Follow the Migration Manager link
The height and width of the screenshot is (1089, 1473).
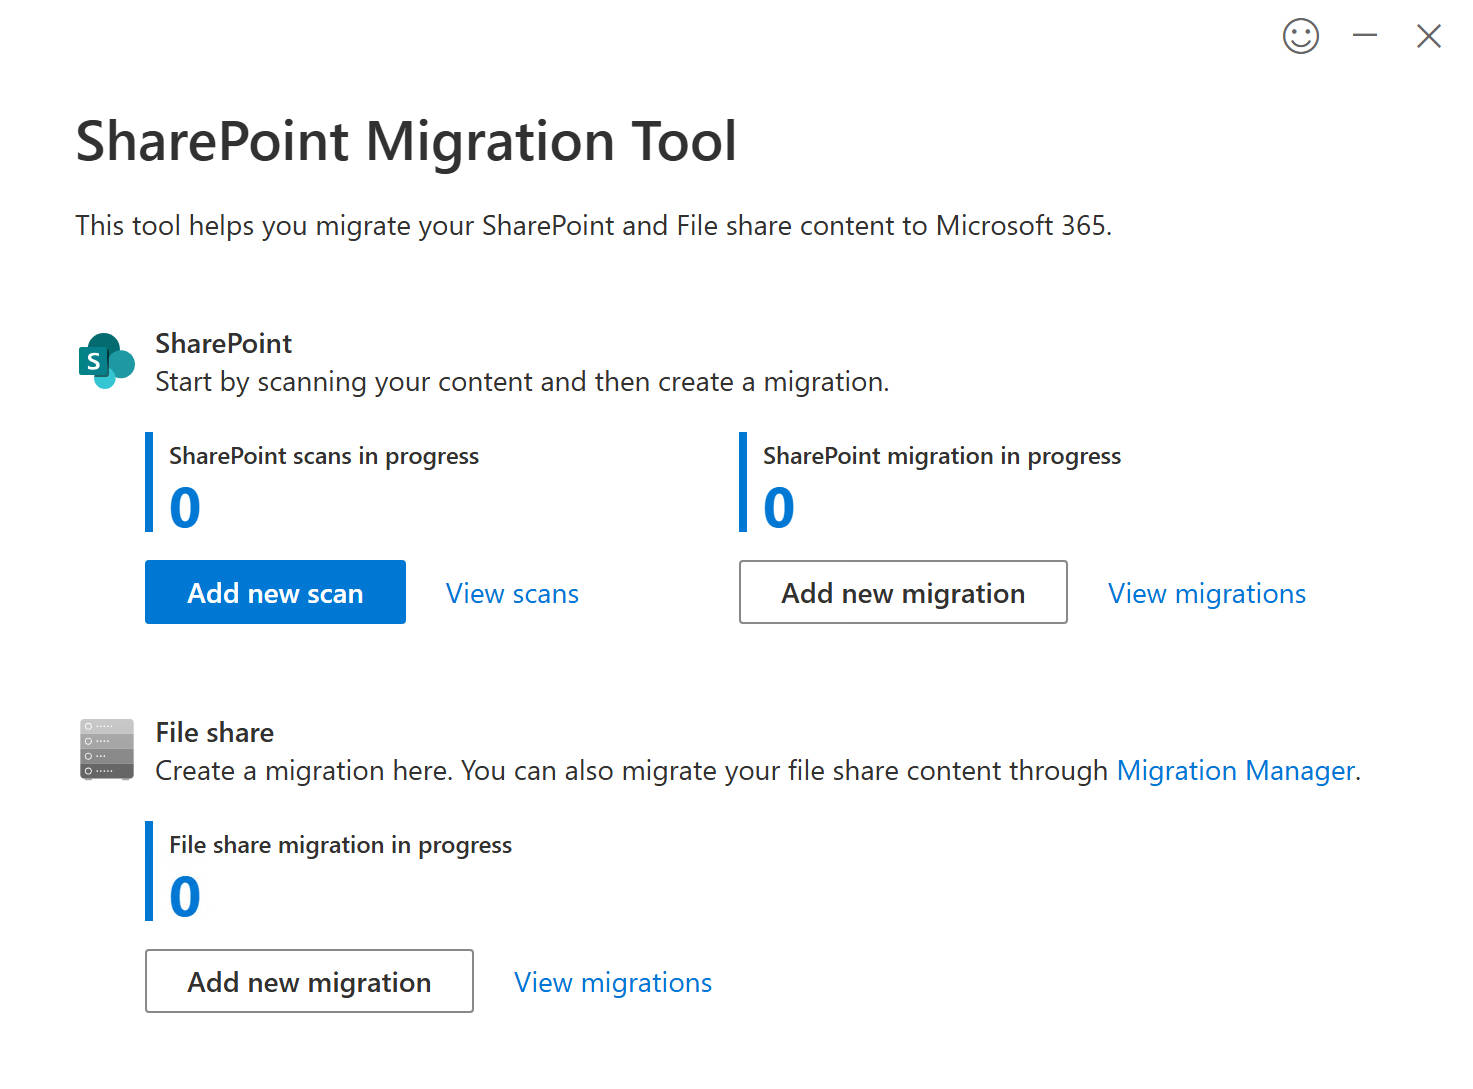pyautogui.click(x=1235, y=771)
